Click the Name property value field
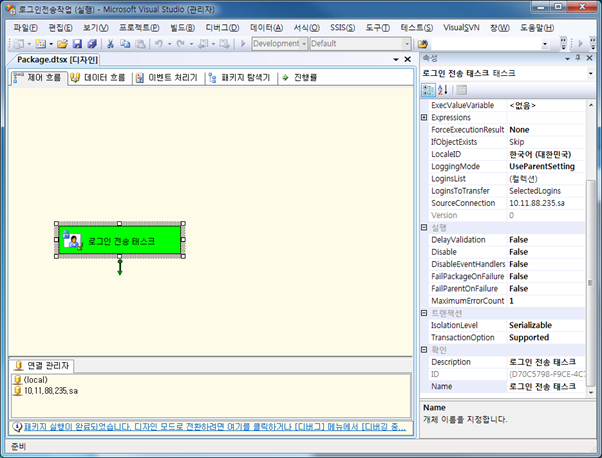 tap(545, 386)
